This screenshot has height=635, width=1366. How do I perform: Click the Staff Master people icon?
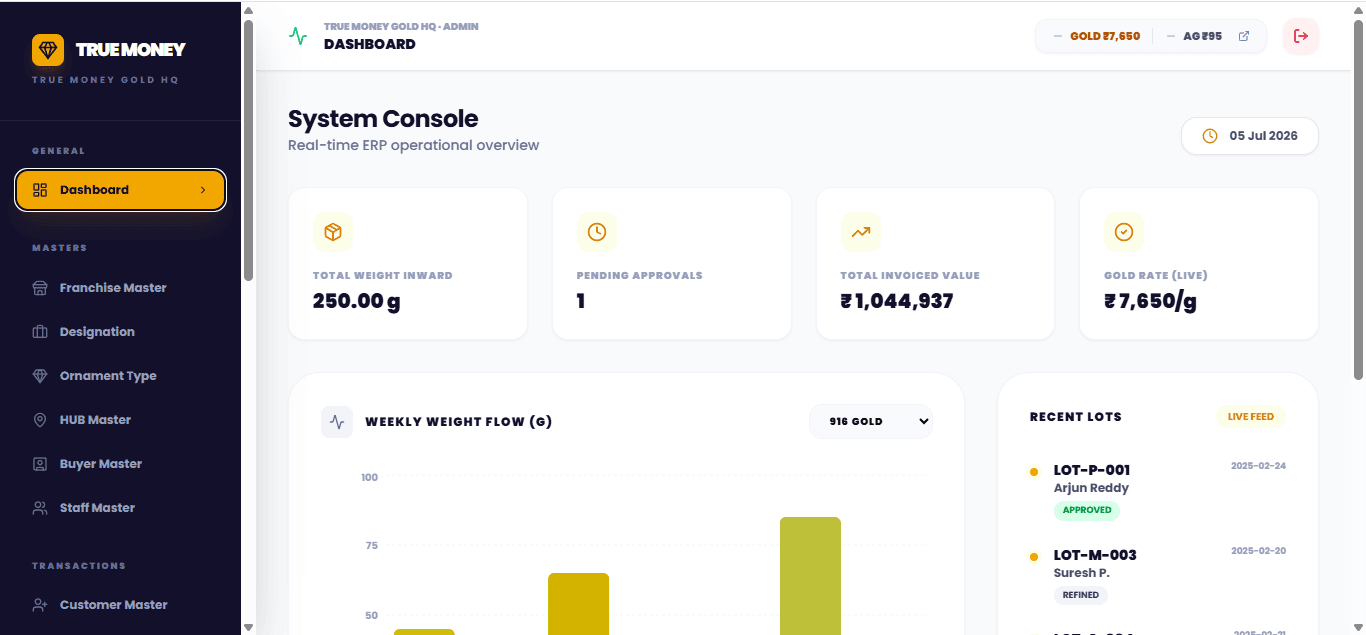click(40, 508)
